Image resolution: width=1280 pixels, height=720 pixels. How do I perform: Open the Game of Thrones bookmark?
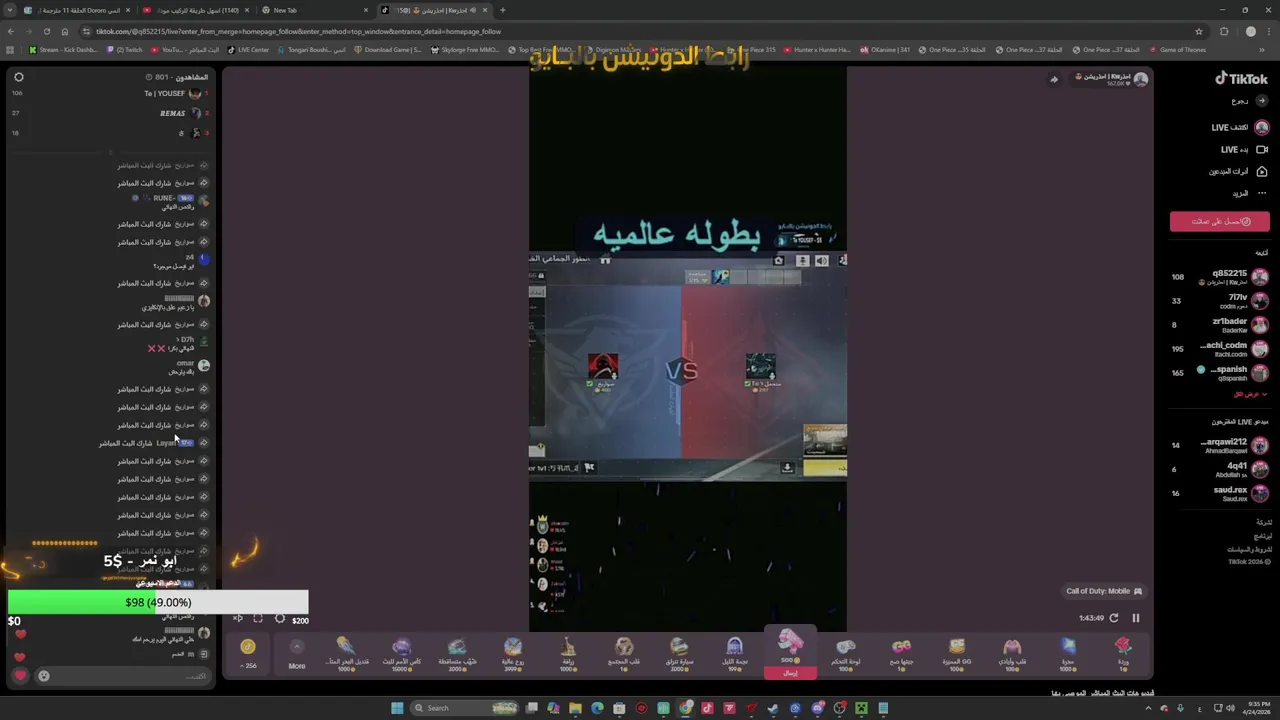[x=1177, y=50]
